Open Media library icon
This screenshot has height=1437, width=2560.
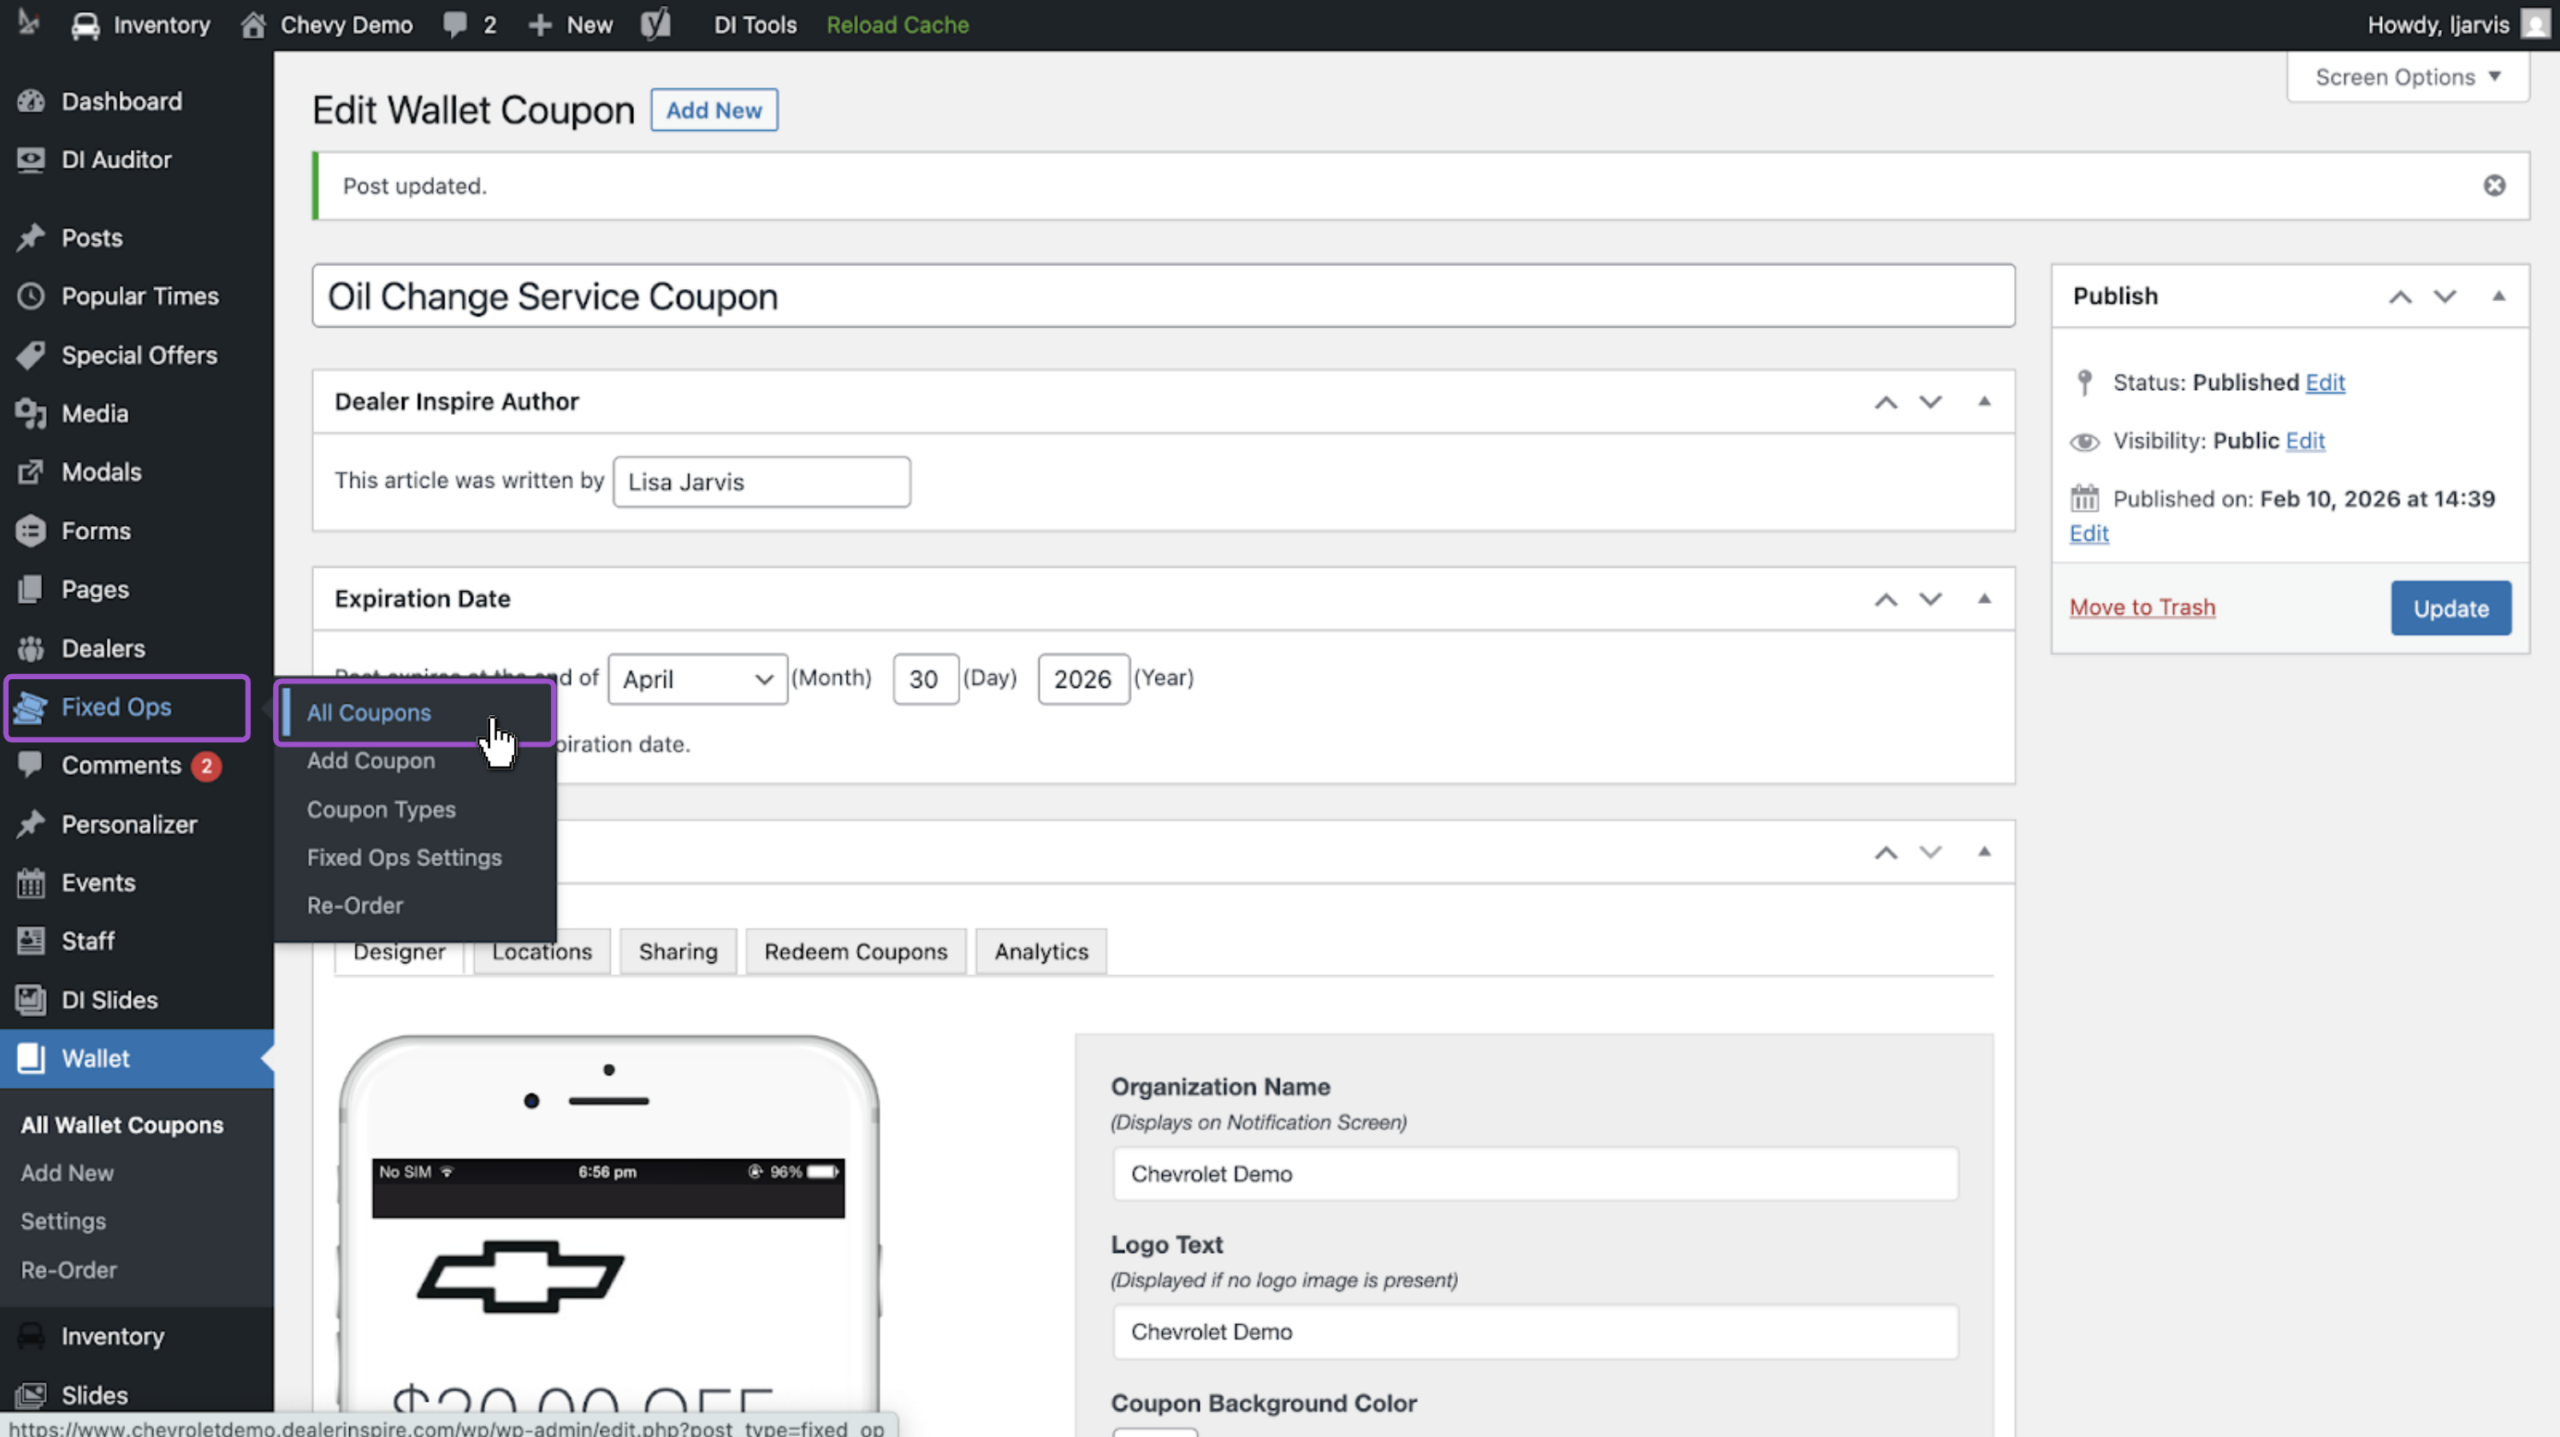click(x=31, y=413)
